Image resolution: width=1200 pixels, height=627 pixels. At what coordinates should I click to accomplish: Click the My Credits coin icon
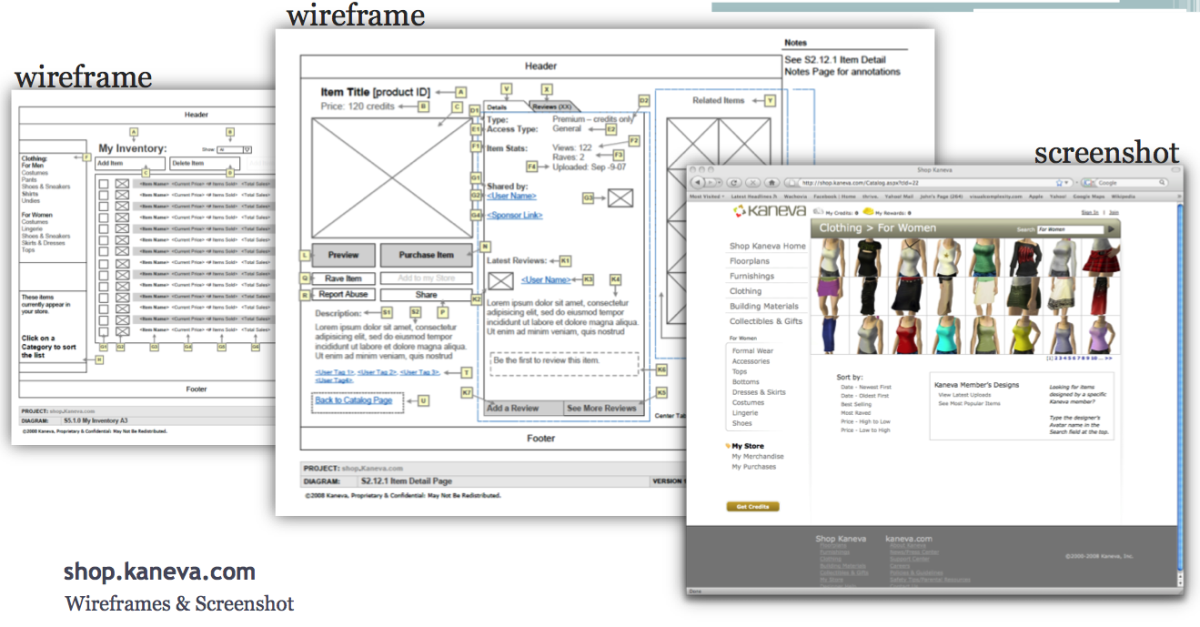coord(818,211)
